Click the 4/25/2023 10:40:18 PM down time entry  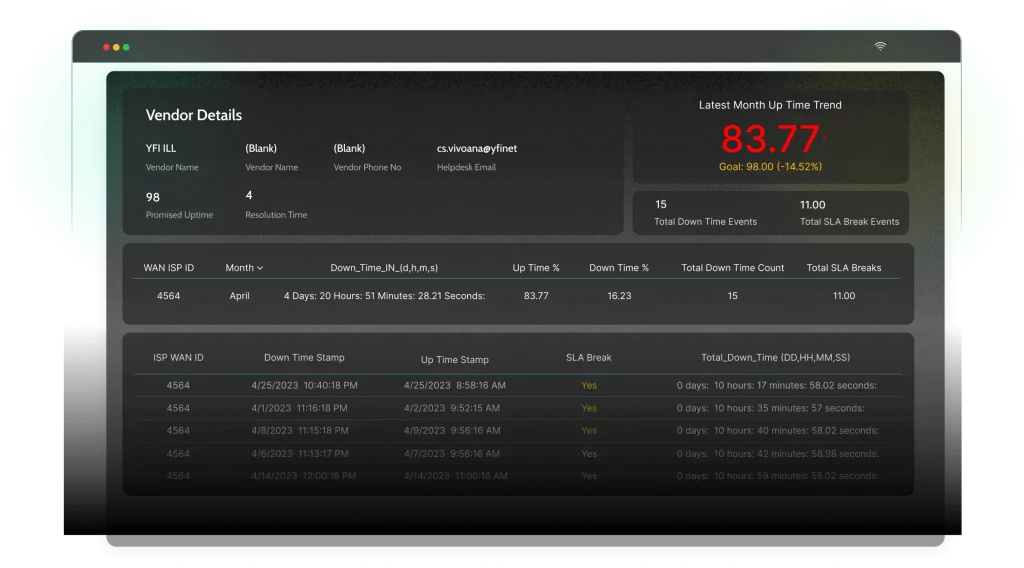pyautogui.click(x=304, y=385)
